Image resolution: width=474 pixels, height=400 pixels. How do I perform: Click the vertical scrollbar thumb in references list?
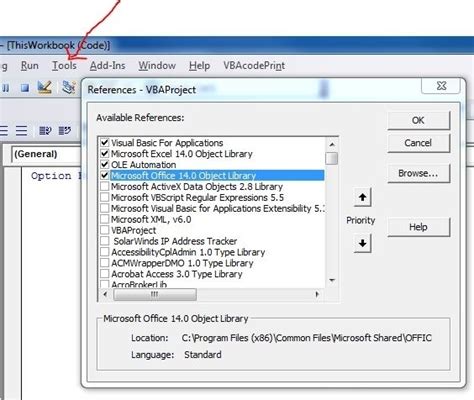coord(332,158)
